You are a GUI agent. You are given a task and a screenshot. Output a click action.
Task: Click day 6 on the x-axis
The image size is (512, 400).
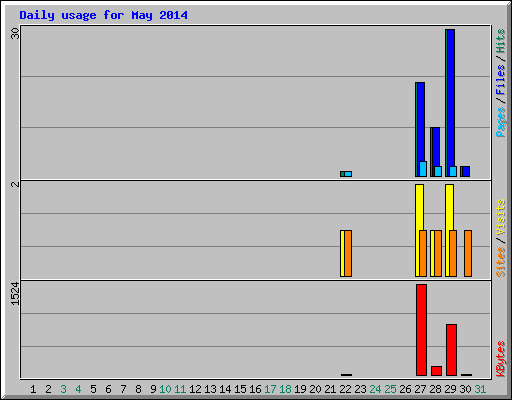[108, 389]
